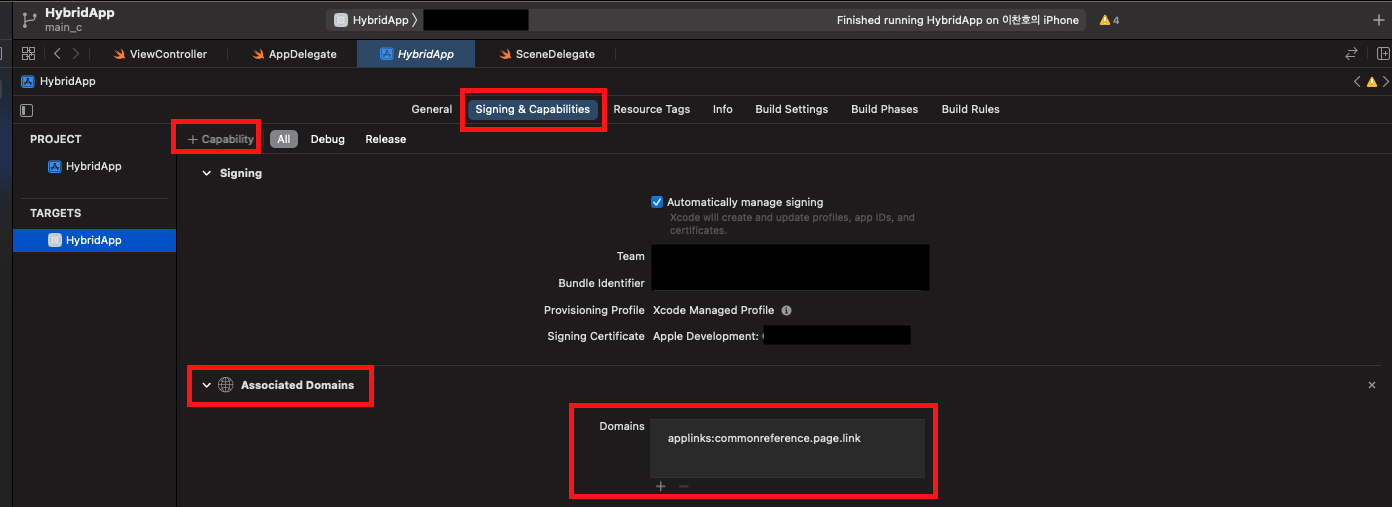Image resolution: width=1392 pixels, height=507 pixels.
Task: Switch to the Resource Tags tab
Action: (x=652, y=109)
